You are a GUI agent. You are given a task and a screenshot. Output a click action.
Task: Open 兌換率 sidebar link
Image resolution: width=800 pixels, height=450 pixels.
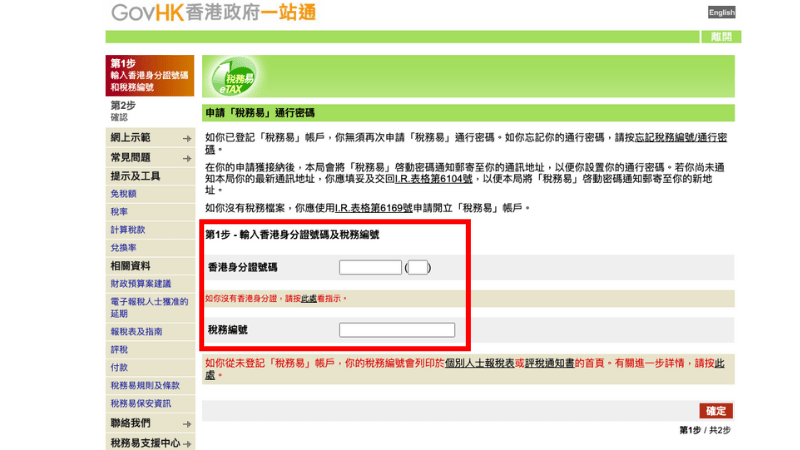123,247
